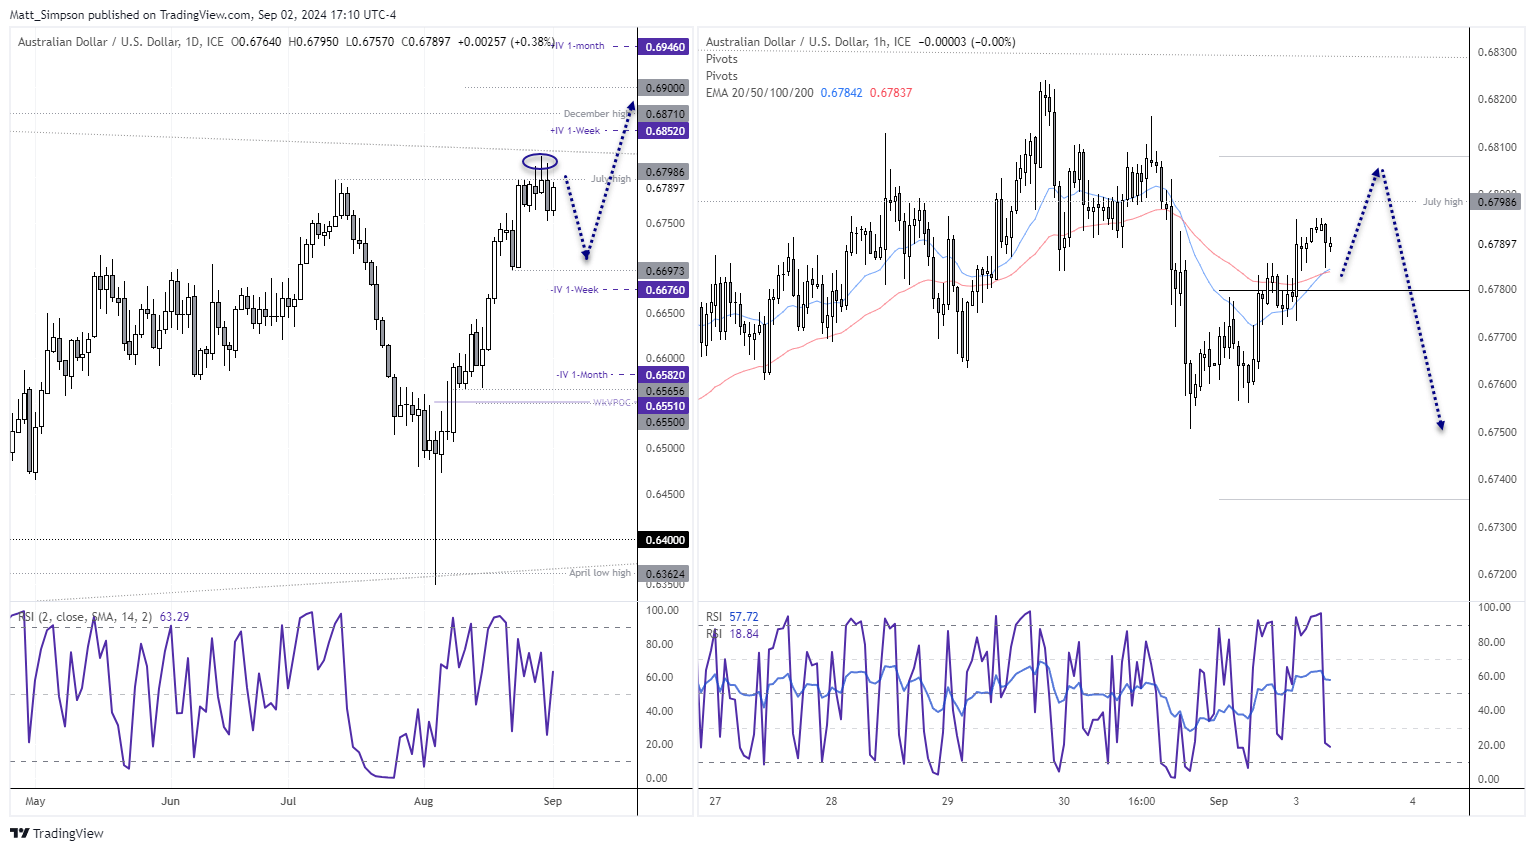
Task: Click the +IV 1-month line label
Action: pyautogui.click(x=579, y=46)
